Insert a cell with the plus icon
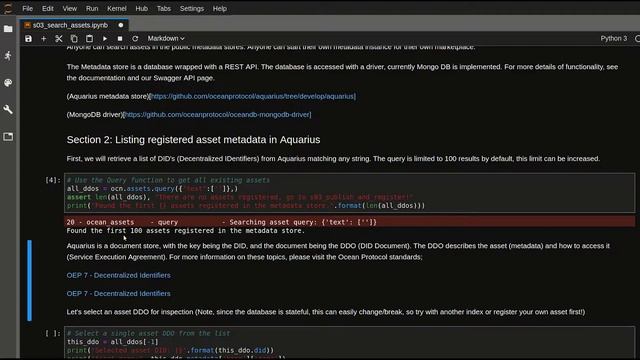The height and width of the screenshot is (360, 640). point(43,38)
